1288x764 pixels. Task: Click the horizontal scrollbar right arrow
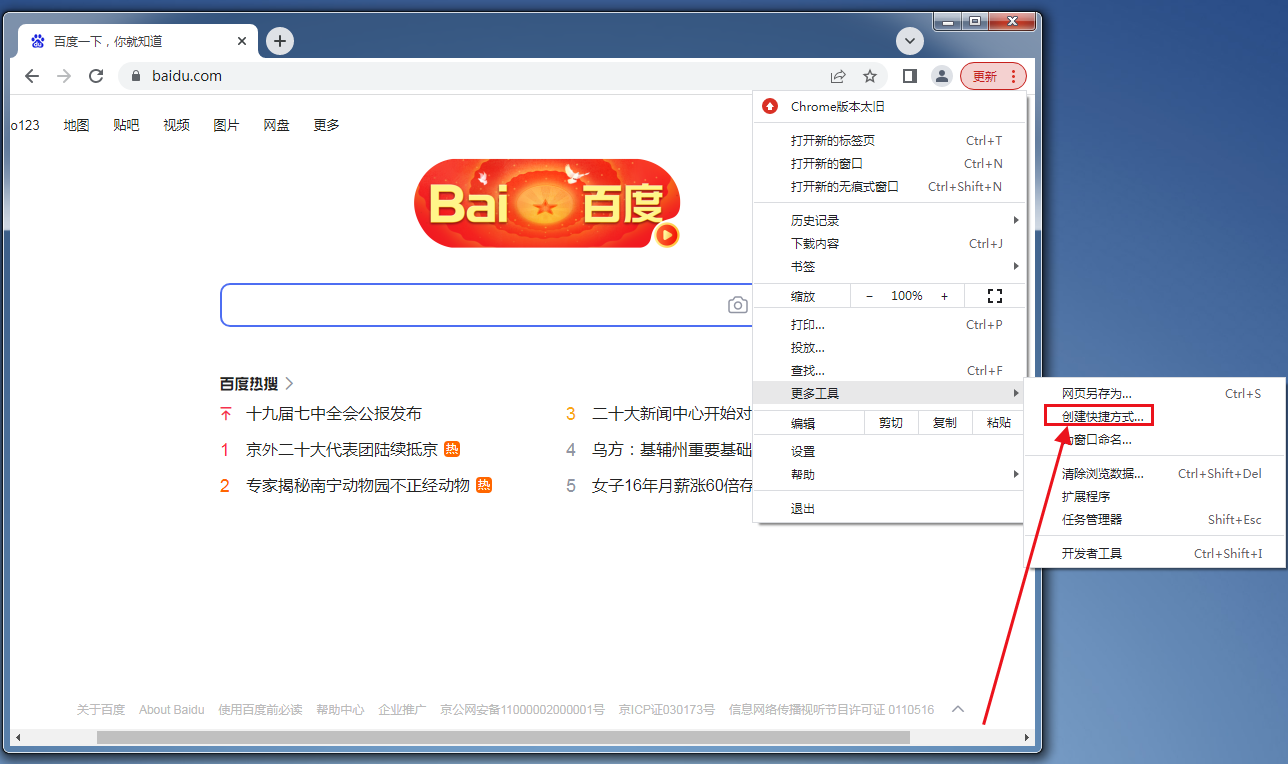tap(1027, 738)
